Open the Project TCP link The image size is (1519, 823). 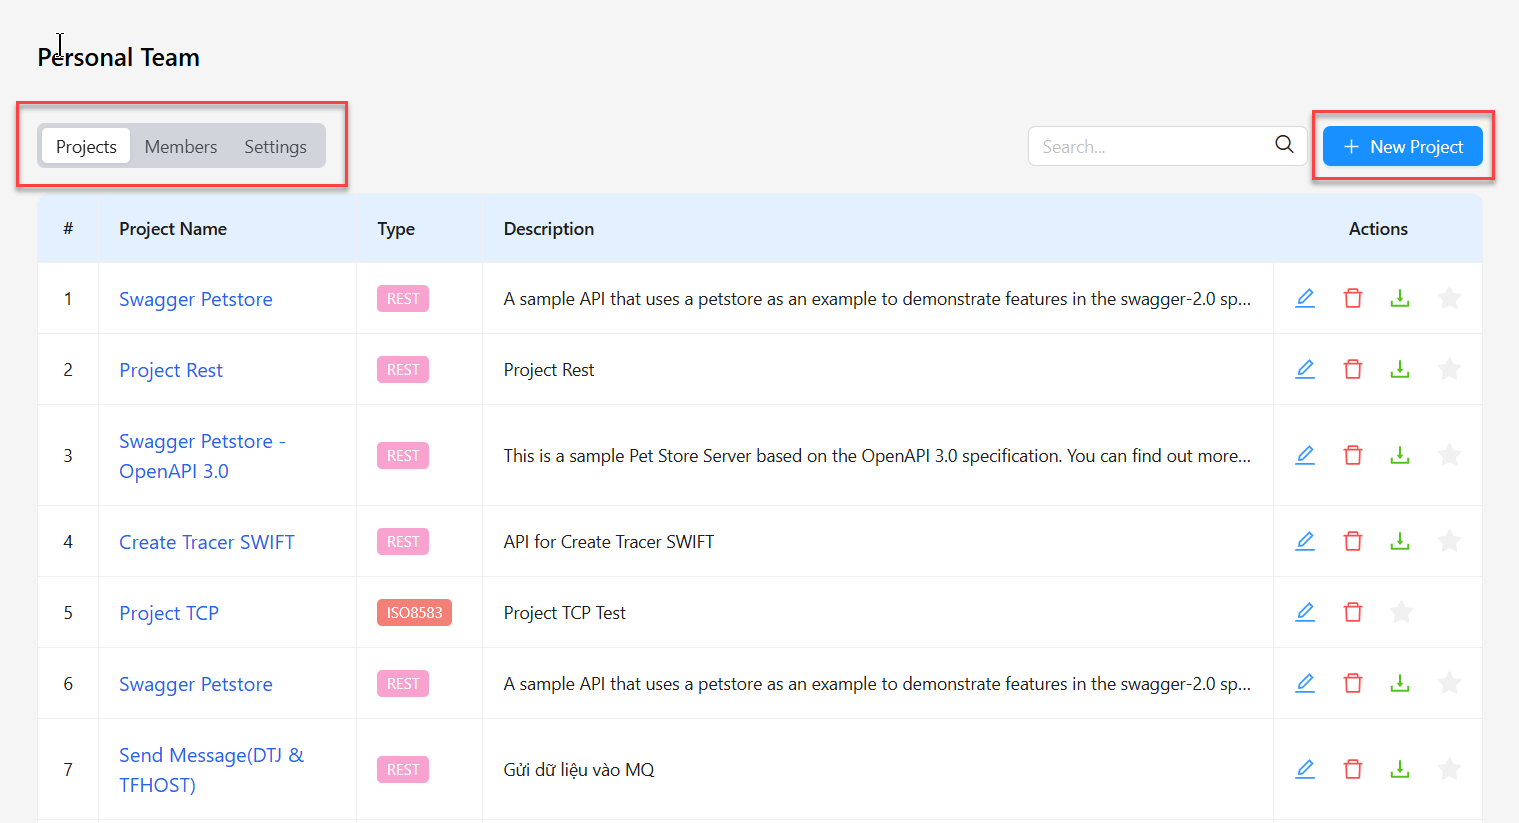(169, 613)
